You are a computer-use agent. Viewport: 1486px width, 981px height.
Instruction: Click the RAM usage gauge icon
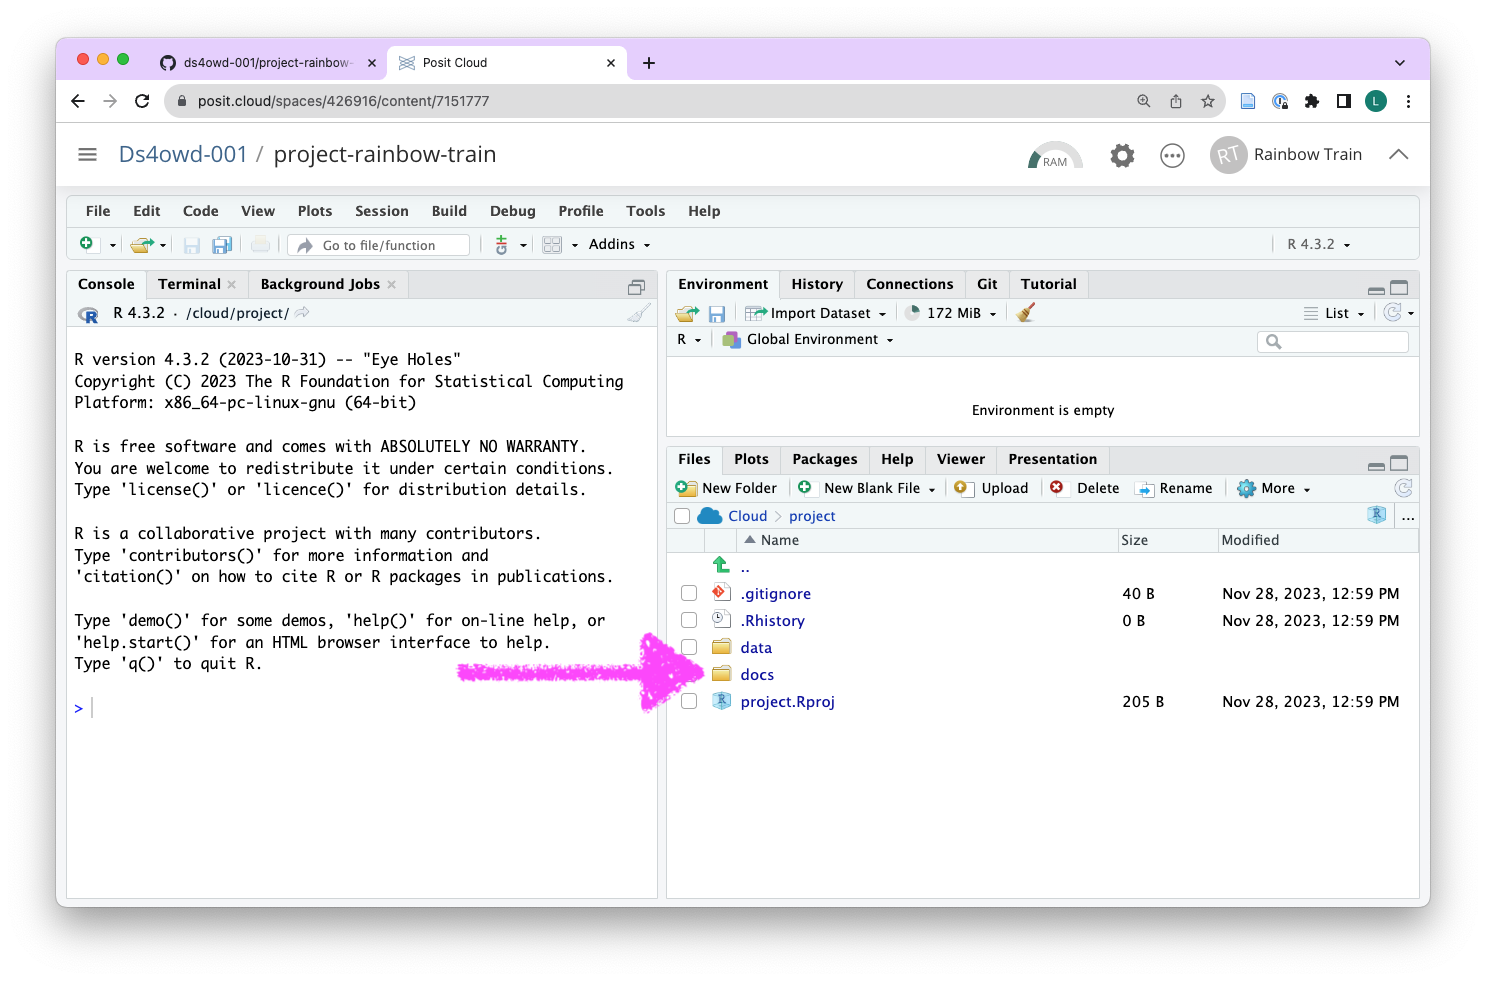(x=1054, y=156)
